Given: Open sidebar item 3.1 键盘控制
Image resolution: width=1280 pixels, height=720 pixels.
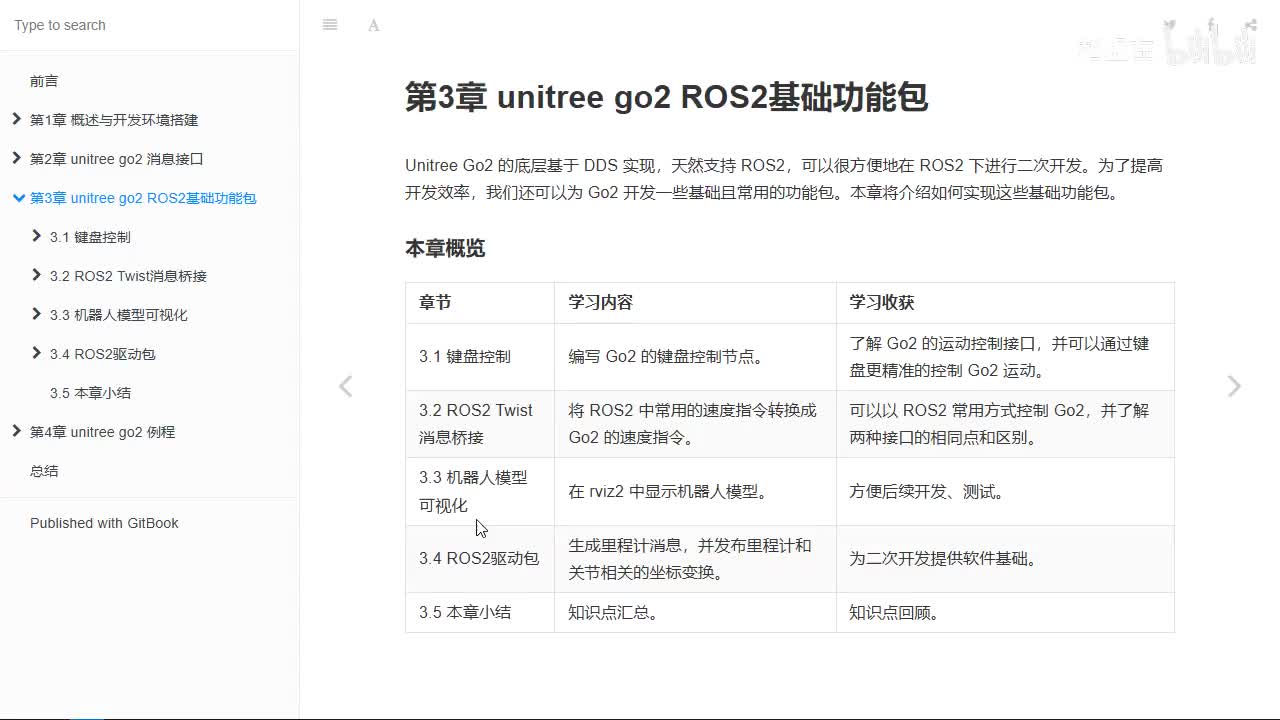Looking at the screenshot, I should [x=90, y=237].
